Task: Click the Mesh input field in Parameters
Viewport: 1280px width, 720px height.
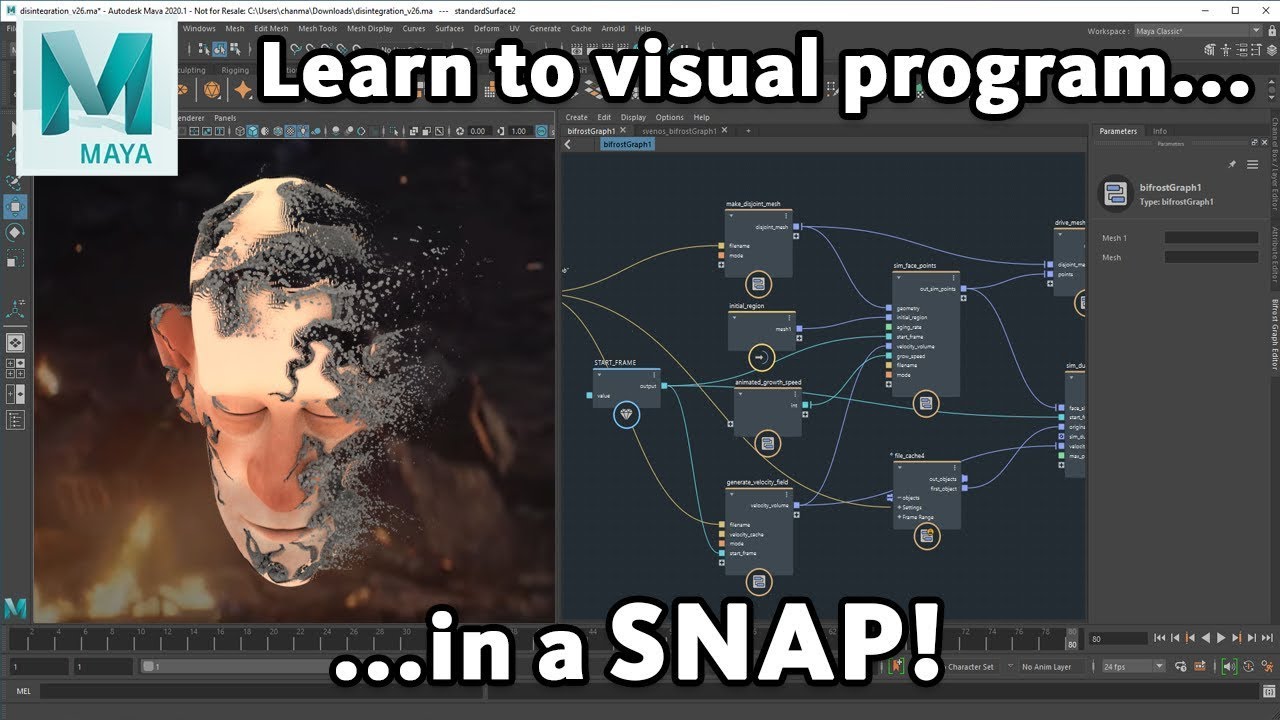Action: point(1211,258)
